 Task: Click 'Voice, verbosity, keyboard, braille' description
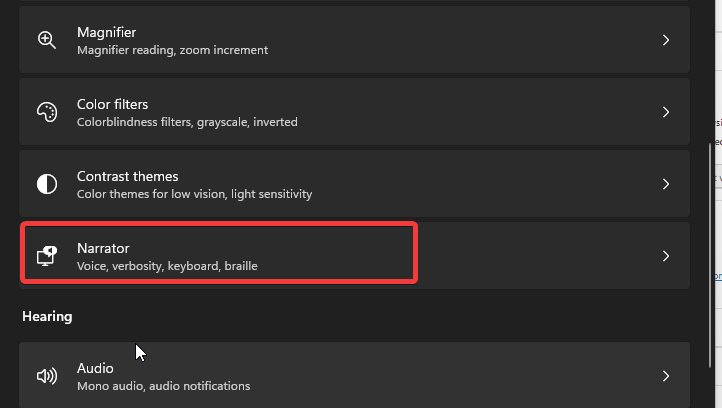coord(167,266)
